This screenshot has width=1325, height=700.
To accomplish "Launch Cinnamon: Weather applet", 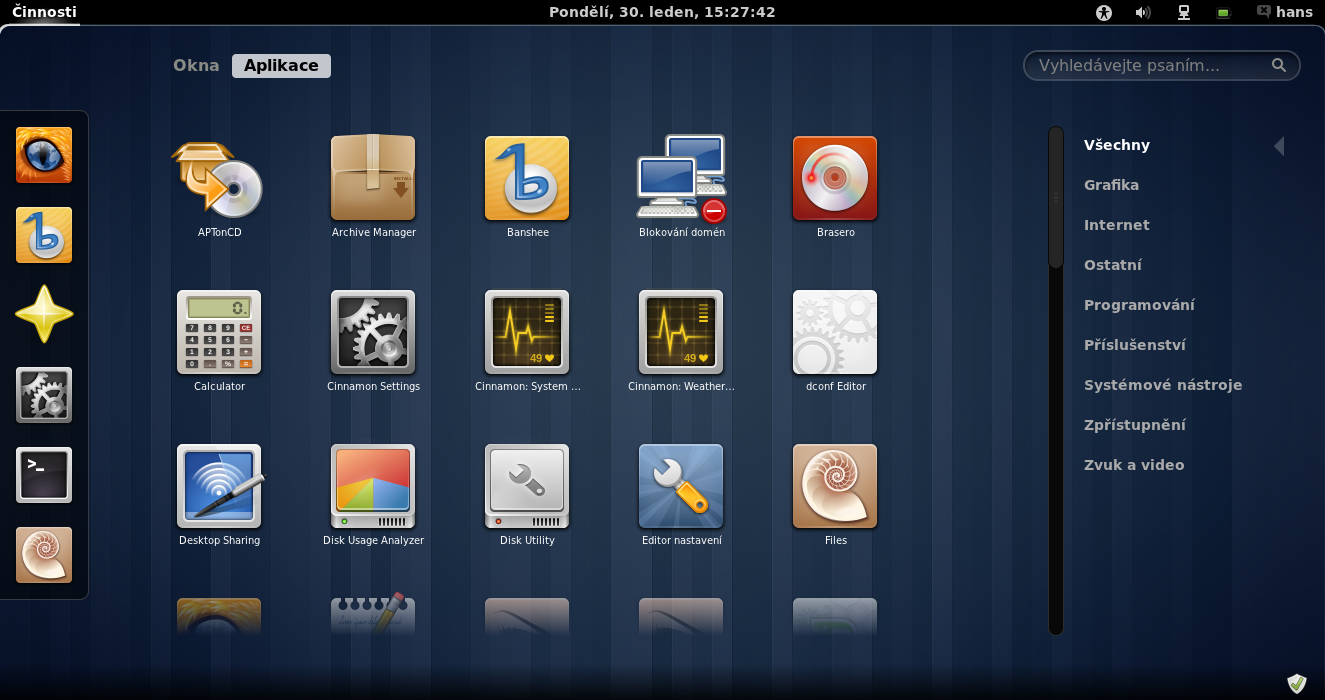I will point(681,341).
